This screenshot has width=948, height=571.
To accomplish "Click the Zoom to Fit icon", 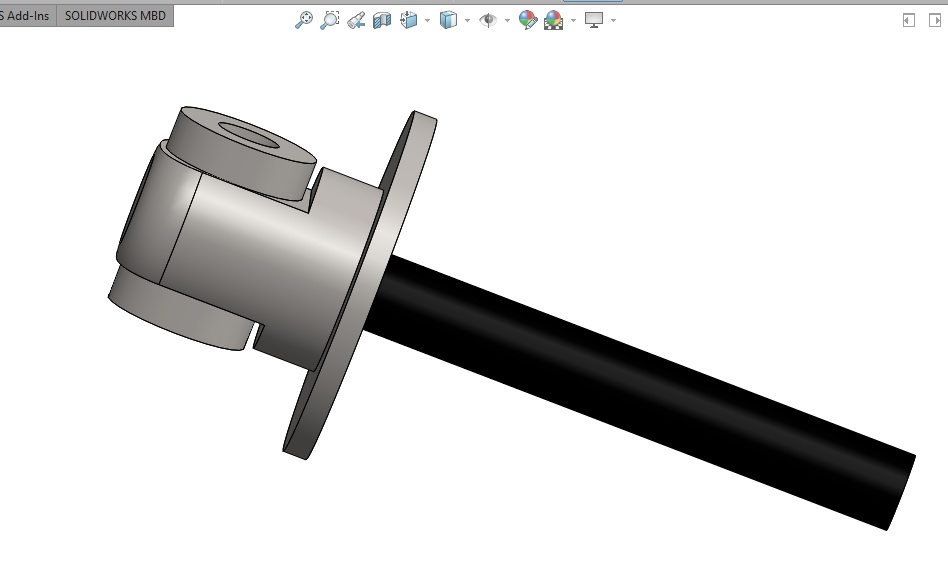I will tap(304, 20).
